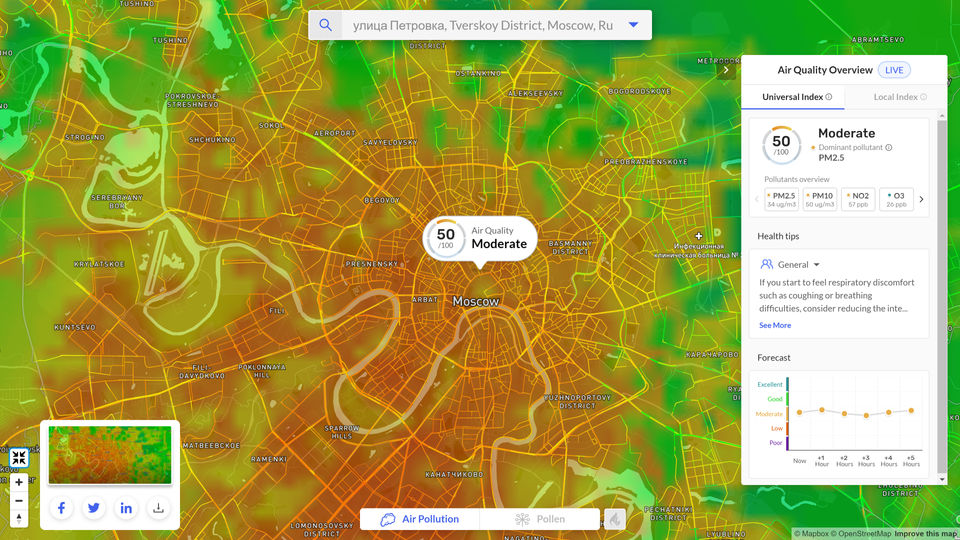960x540 pixels.
Task: Open the Mapbox attribution link
Action: 811,534
